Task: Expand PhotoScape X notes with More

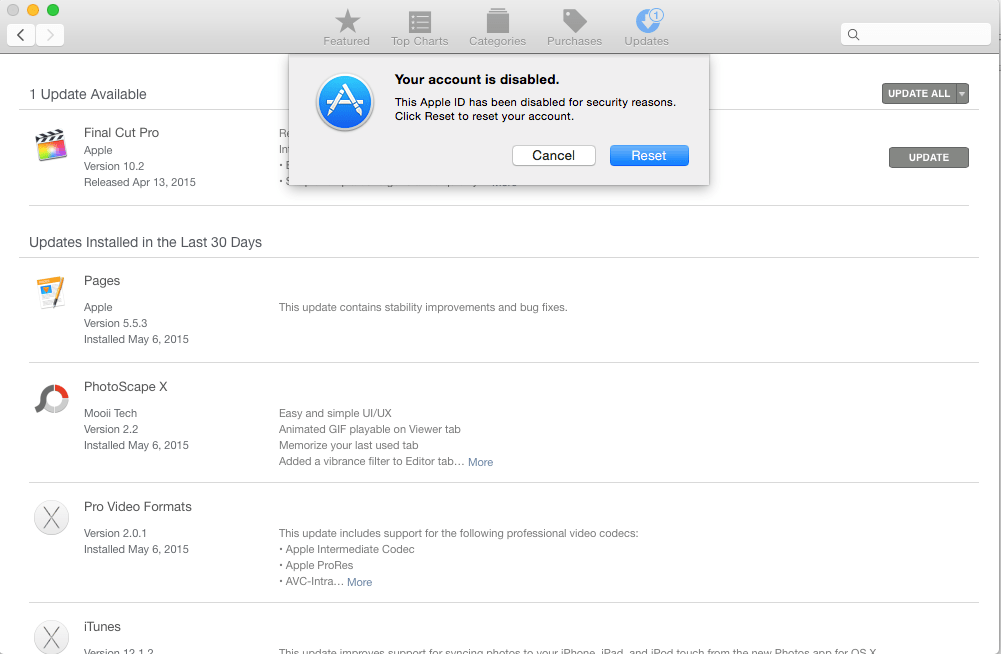Action: pos(480,462)
